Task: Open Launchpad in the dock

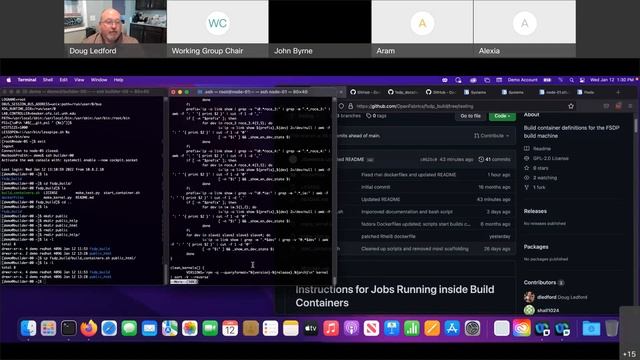Action: pyautogui.click(x=48, y=328)
